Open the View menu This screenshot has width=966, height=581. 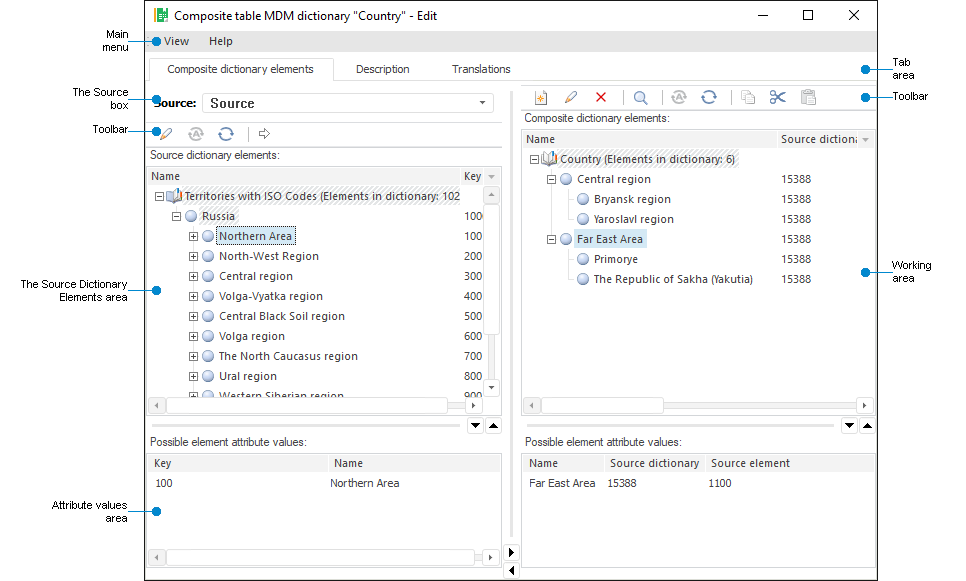pyautogui.click(x=175, y=41)
